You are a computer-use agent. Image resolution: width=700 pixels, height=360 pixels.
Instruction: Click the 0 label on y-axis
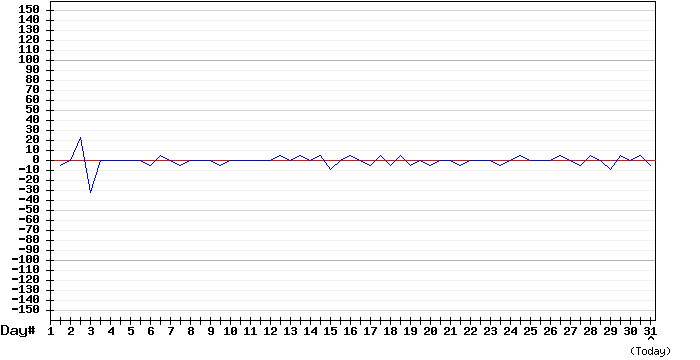[36, 160]
